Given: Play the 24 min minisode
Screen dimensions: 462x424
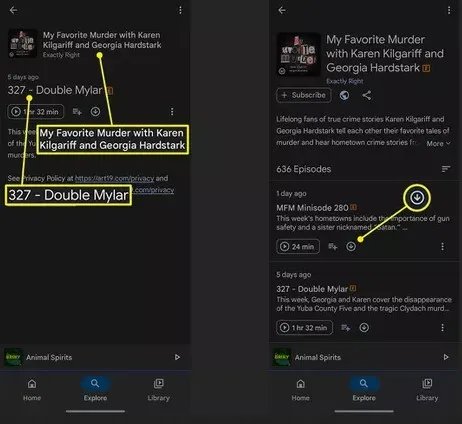Looking at the screenshot, I should tap(298, 246).
